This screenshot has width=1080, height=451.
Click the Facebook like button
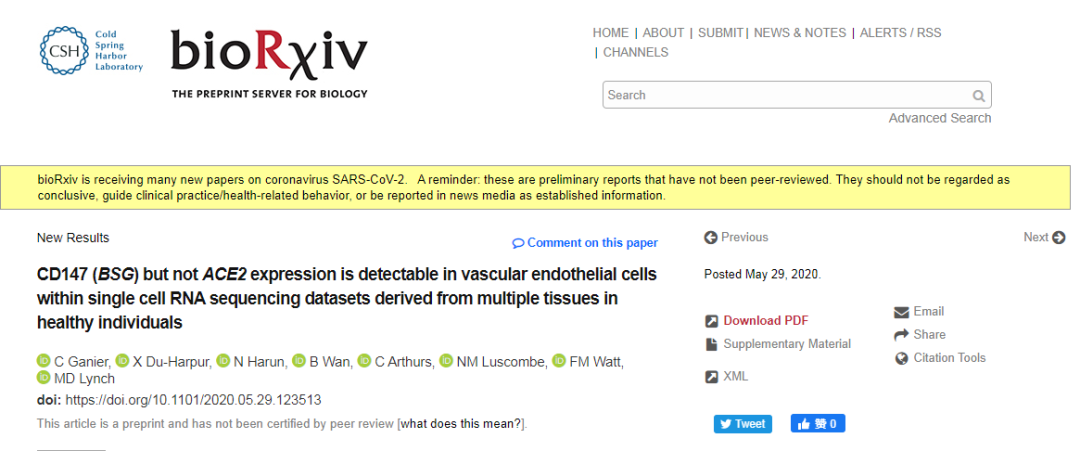(818, 424)
